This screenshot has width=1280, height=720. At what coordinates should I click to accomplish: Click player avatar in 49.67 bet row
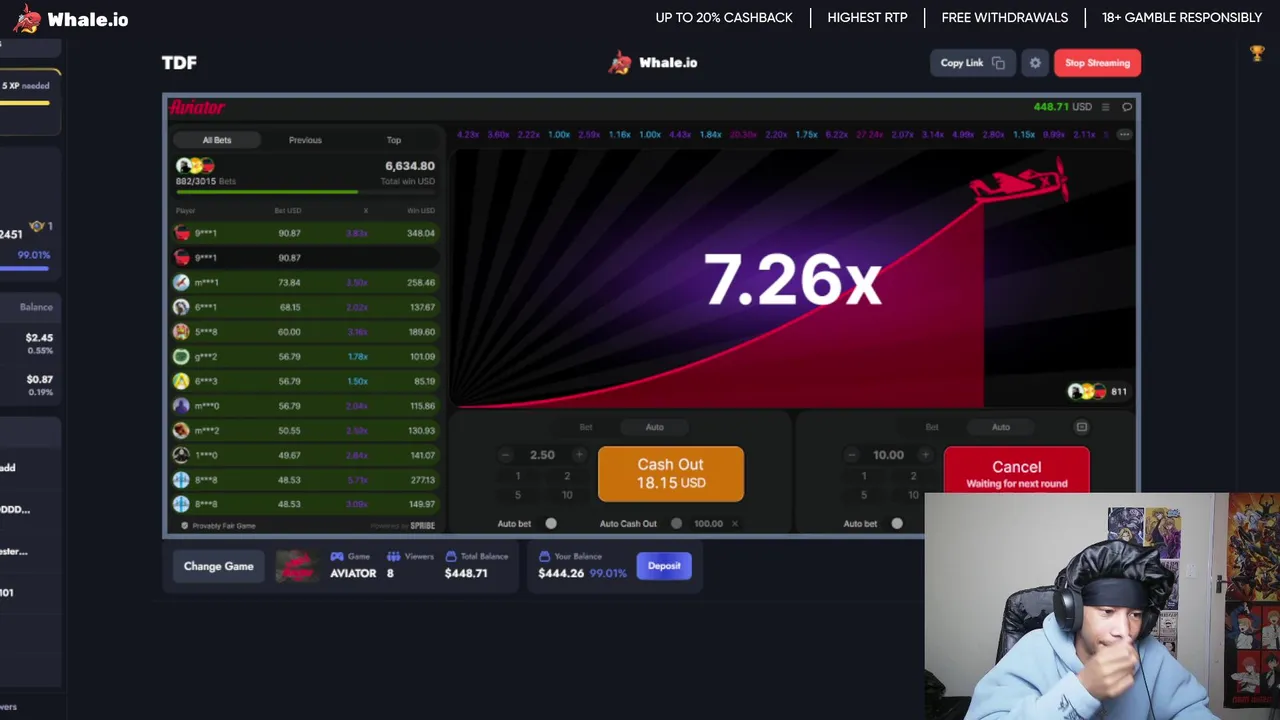point(181,455)
